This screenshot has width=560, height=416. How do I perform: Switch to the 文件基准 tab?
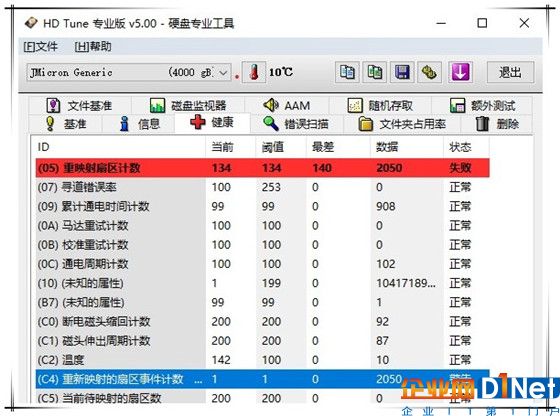coord(80,105)
